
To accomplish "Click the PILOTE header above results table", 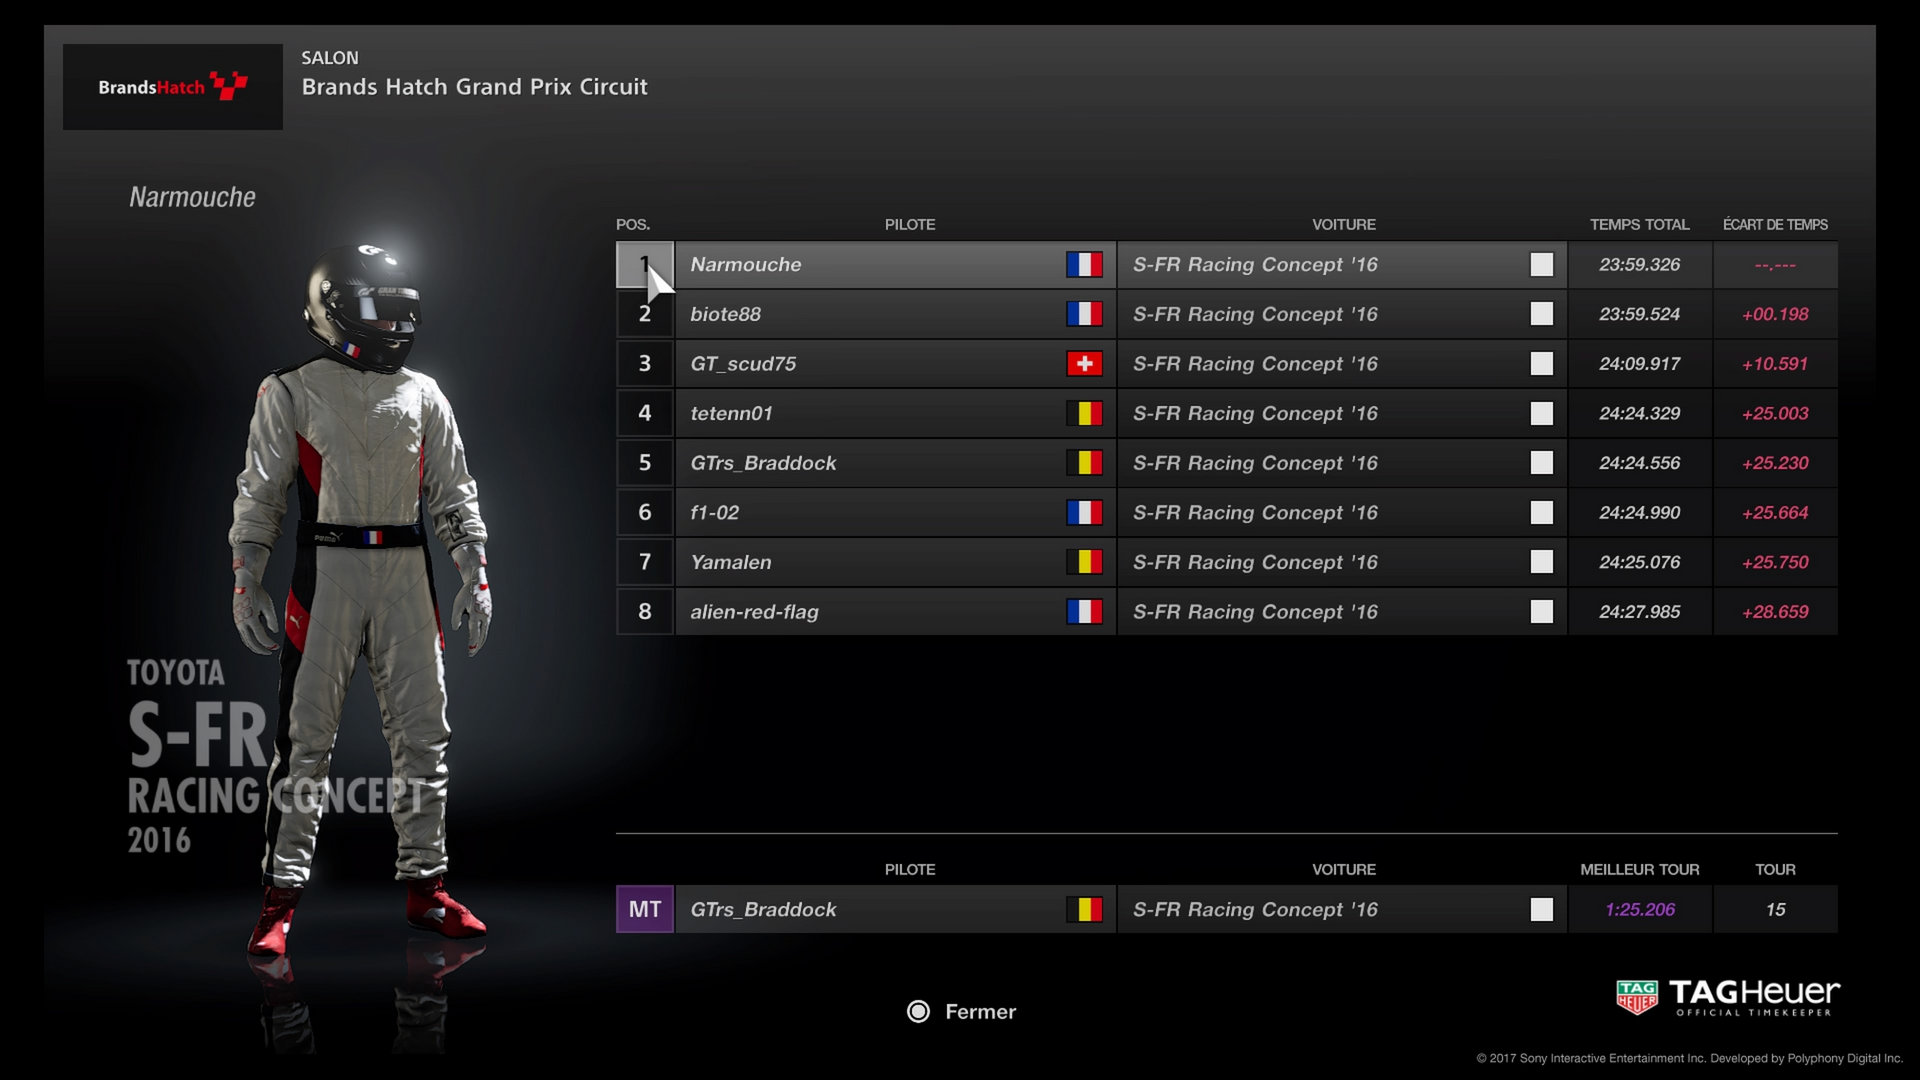I will [910, 224].
